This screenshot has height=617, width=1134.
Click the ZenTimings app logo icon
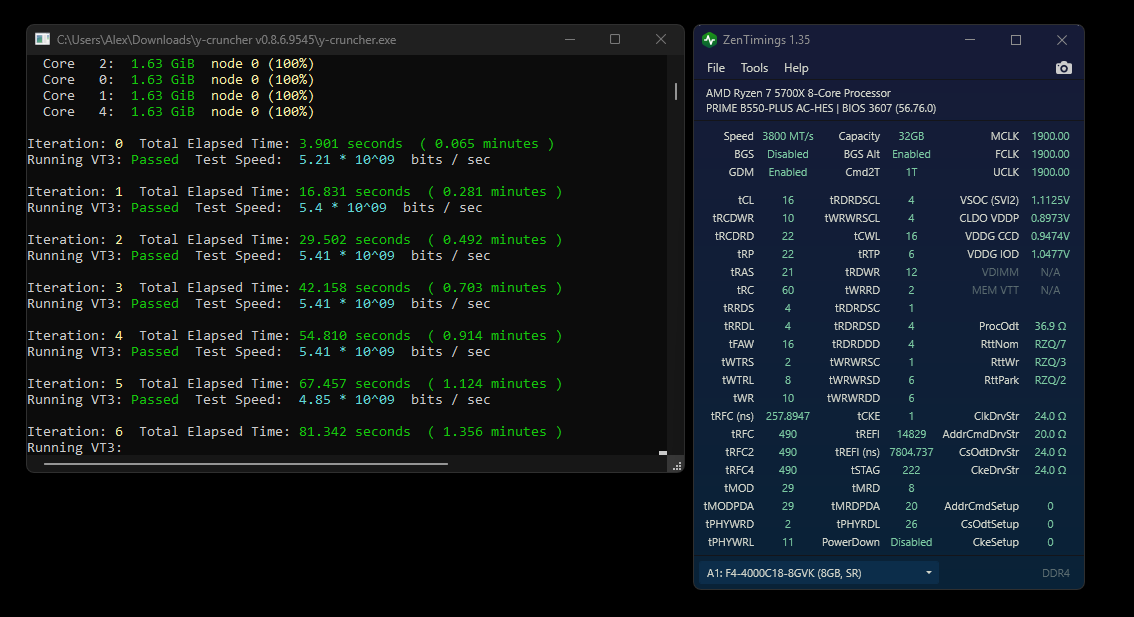point(709,40)
